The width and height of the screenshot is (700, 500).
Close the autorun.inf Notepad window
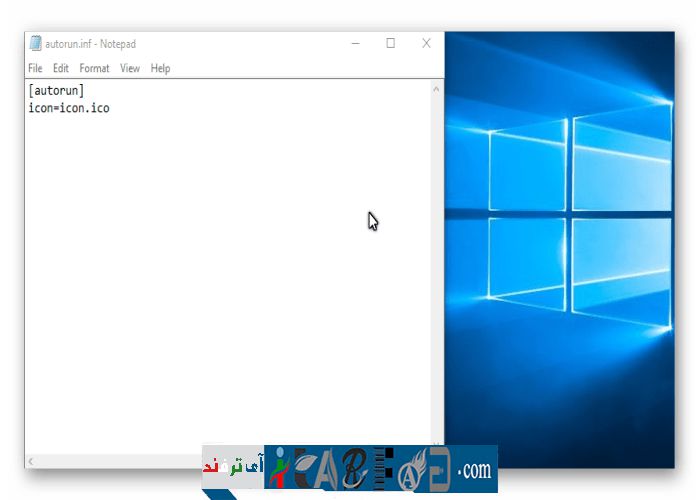coord(426,44)
